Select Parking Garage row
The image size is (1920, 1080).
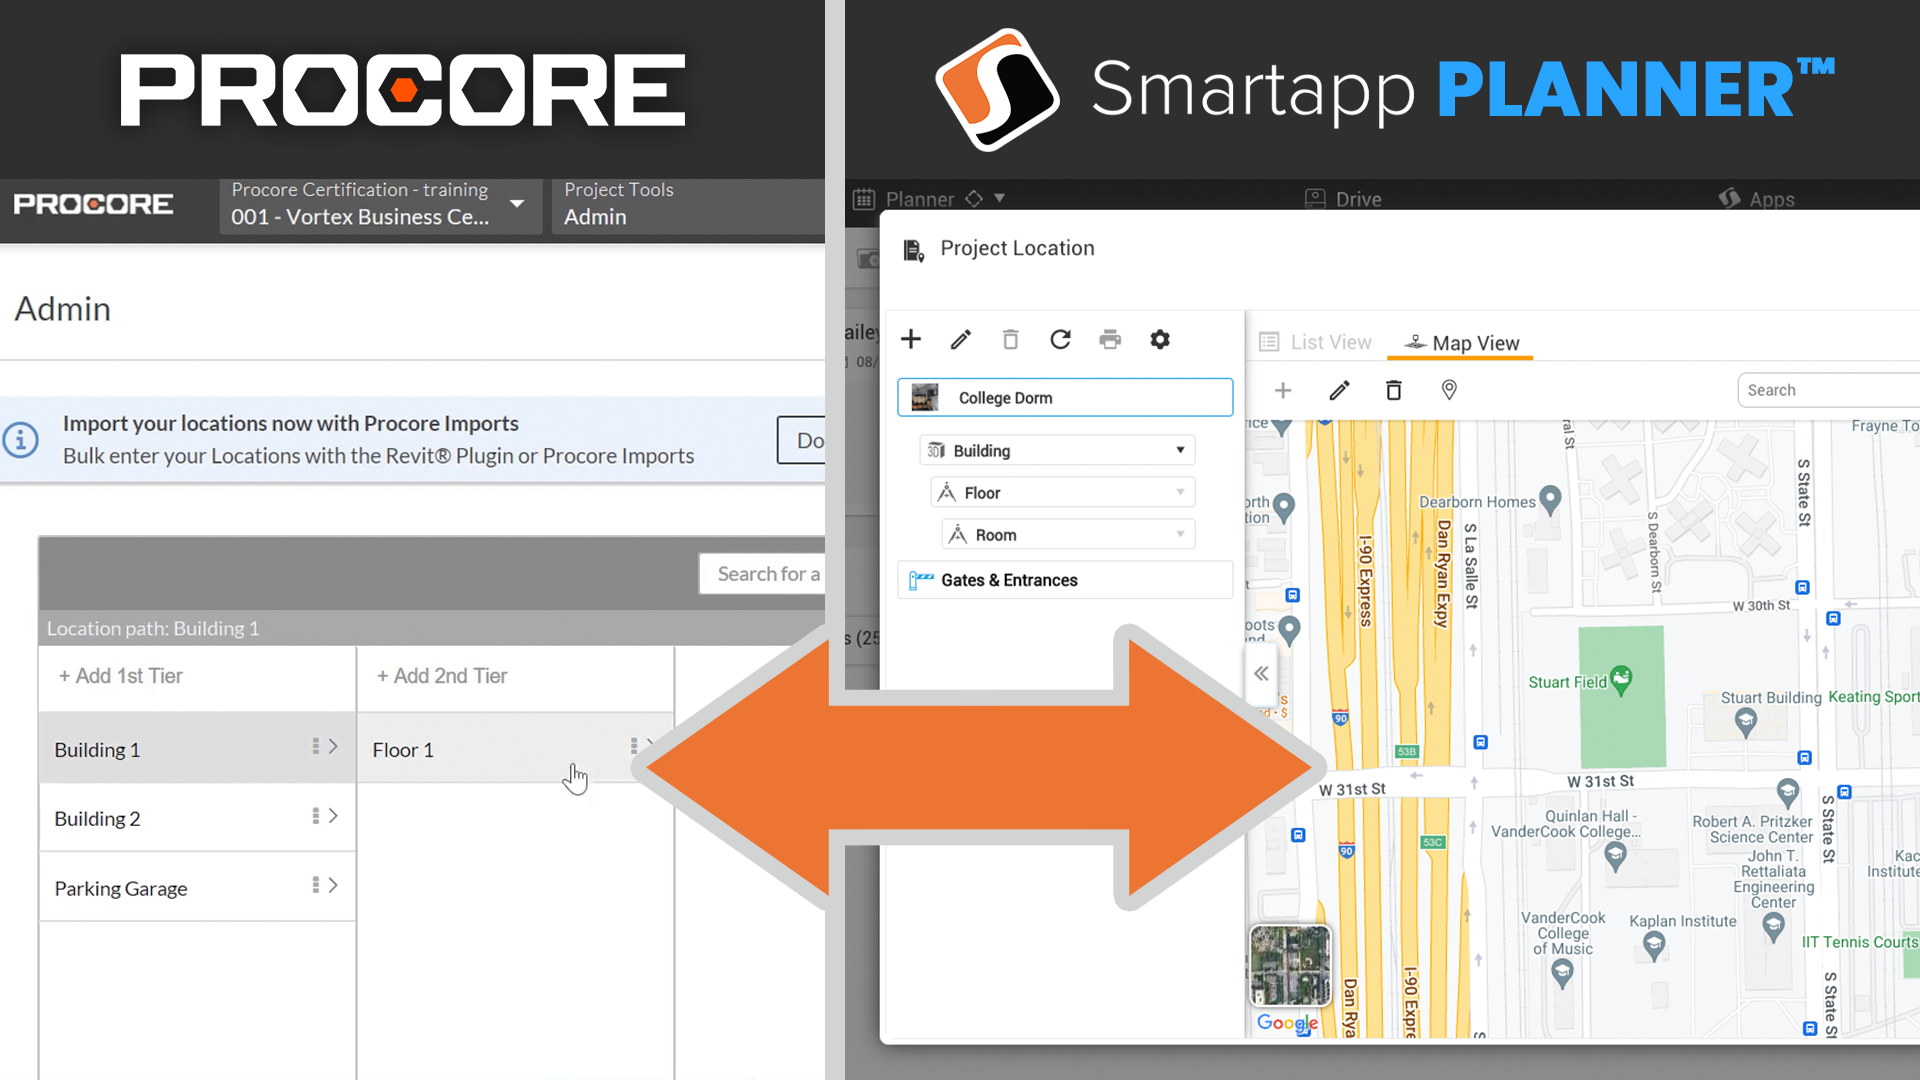pyautogui.click(x=197, y=887)
